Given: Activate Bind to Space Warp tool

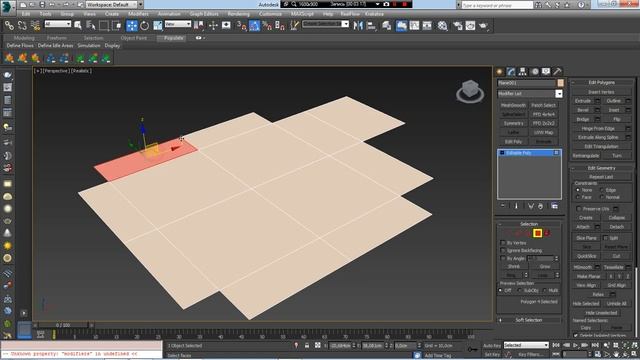Looking at the screenshot, I should click(x=36, y=26).
